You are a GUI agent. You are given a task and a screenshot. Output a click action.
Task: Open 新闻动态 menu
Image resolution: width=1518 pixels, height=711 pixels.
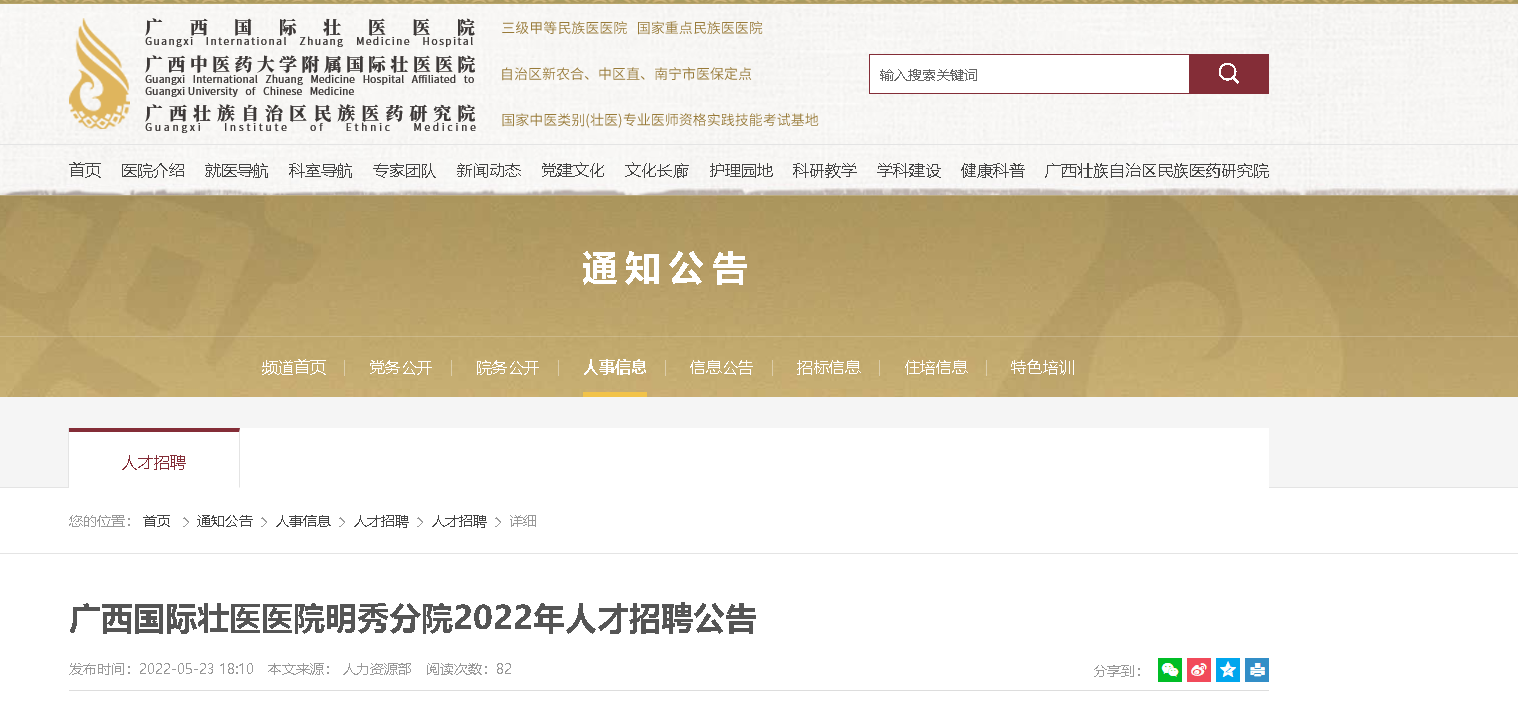[x=489, y=171]
